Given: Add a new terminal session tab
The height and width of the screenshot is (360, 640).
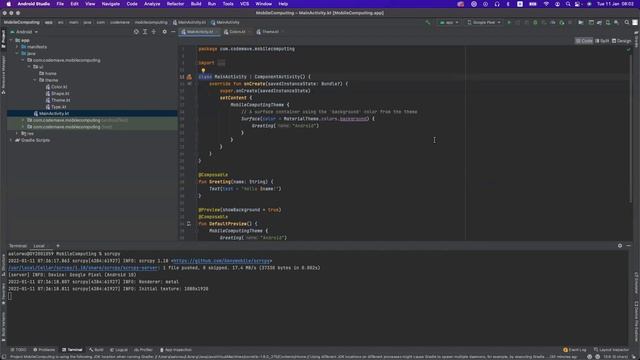Looking at the screenshot, I should point(58,246).
